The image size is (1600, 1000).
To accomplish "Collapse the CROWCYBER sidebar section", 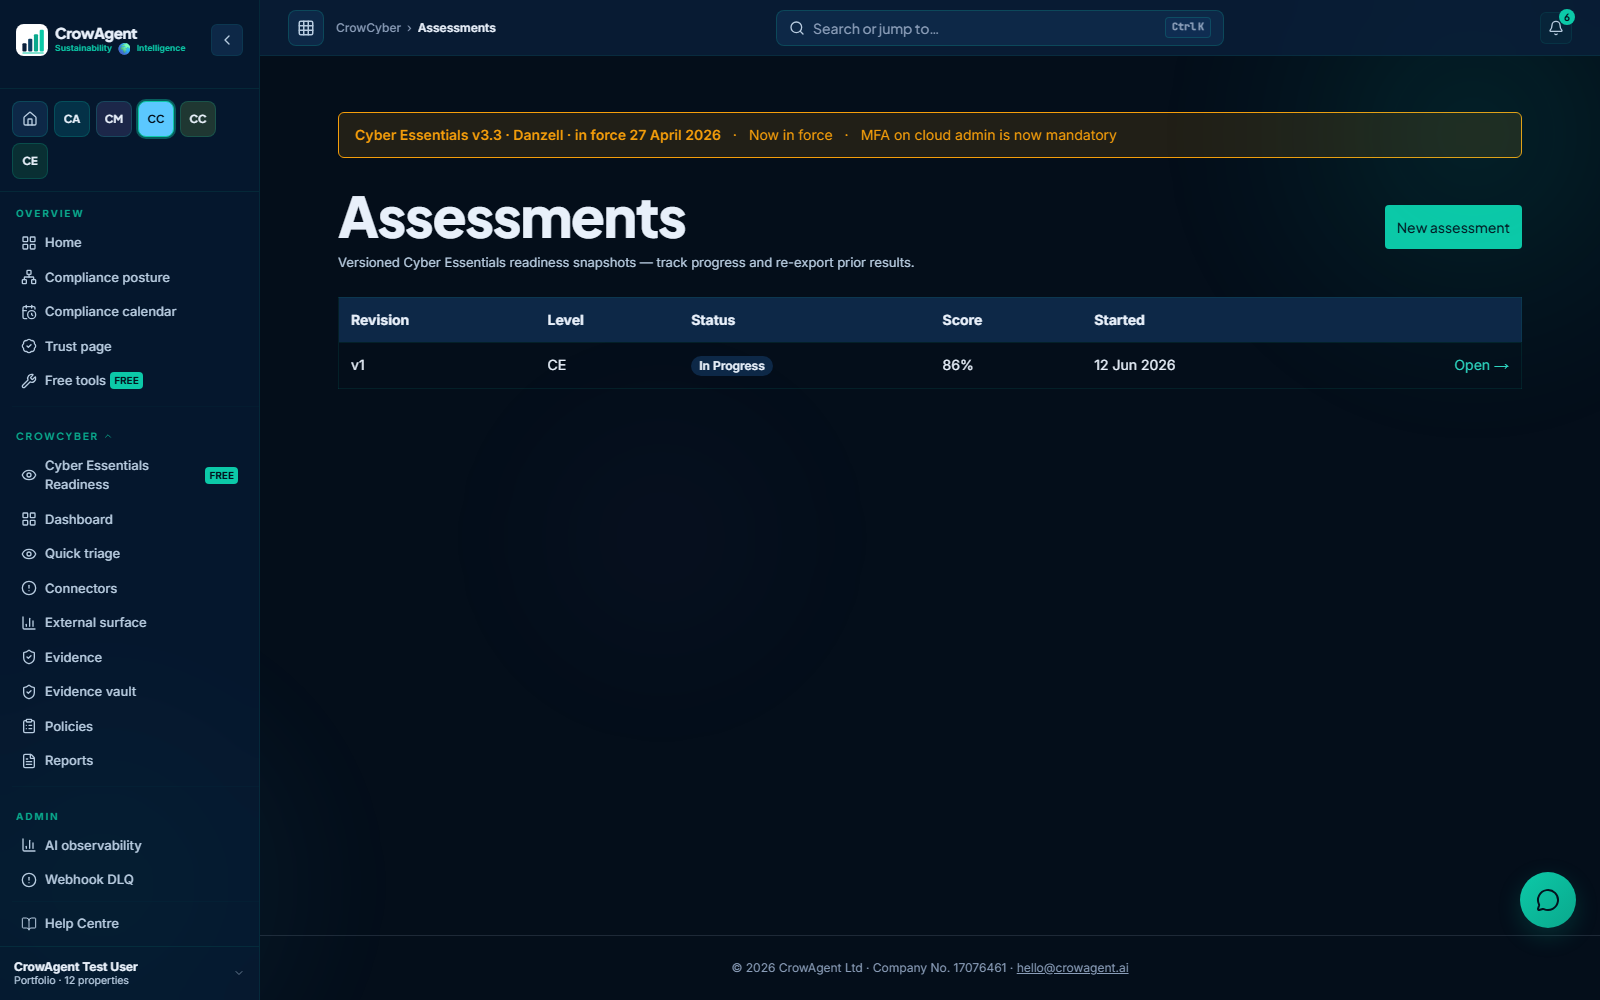I will 64,437.
